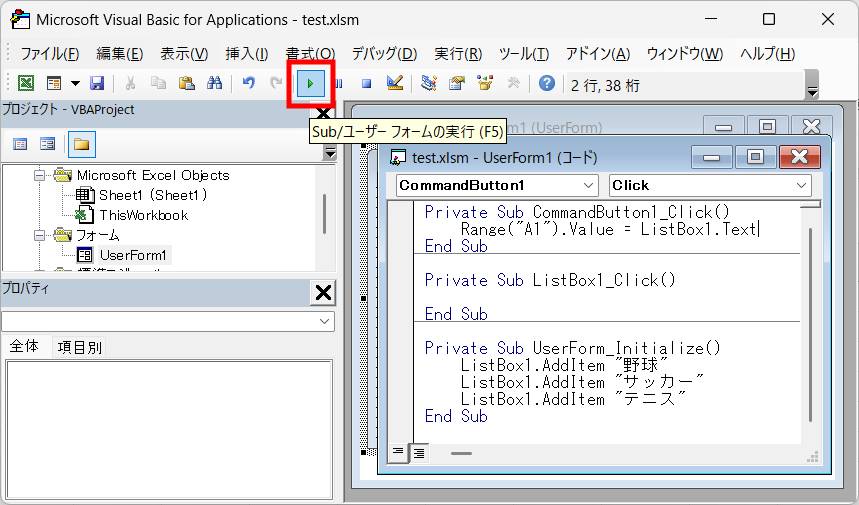The image size is (859, 505).
Task: Switch to Microsoft Excel view icon
Action: point(26,83)
